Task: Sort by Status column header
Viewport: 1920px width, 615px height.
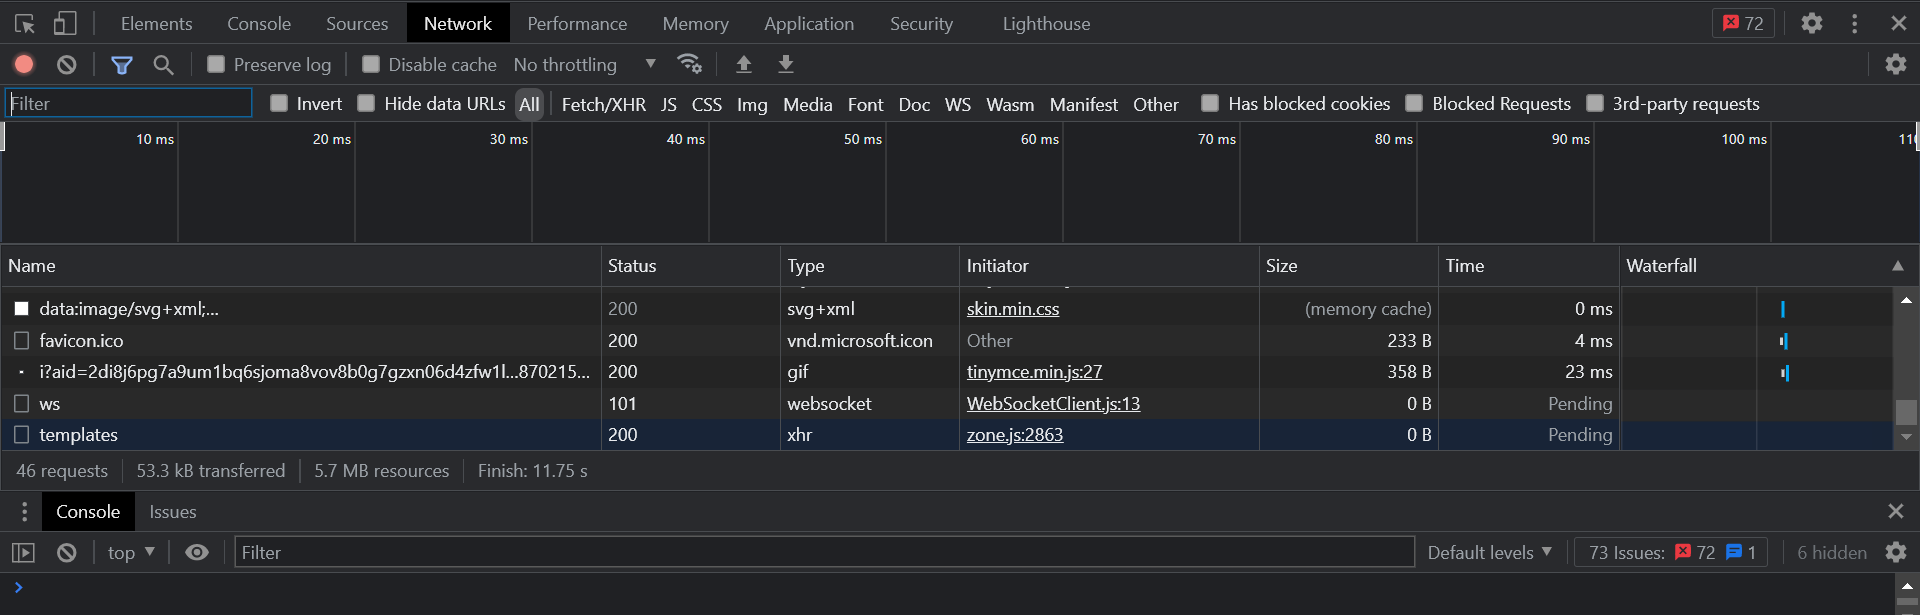Action: coord(690,266)
